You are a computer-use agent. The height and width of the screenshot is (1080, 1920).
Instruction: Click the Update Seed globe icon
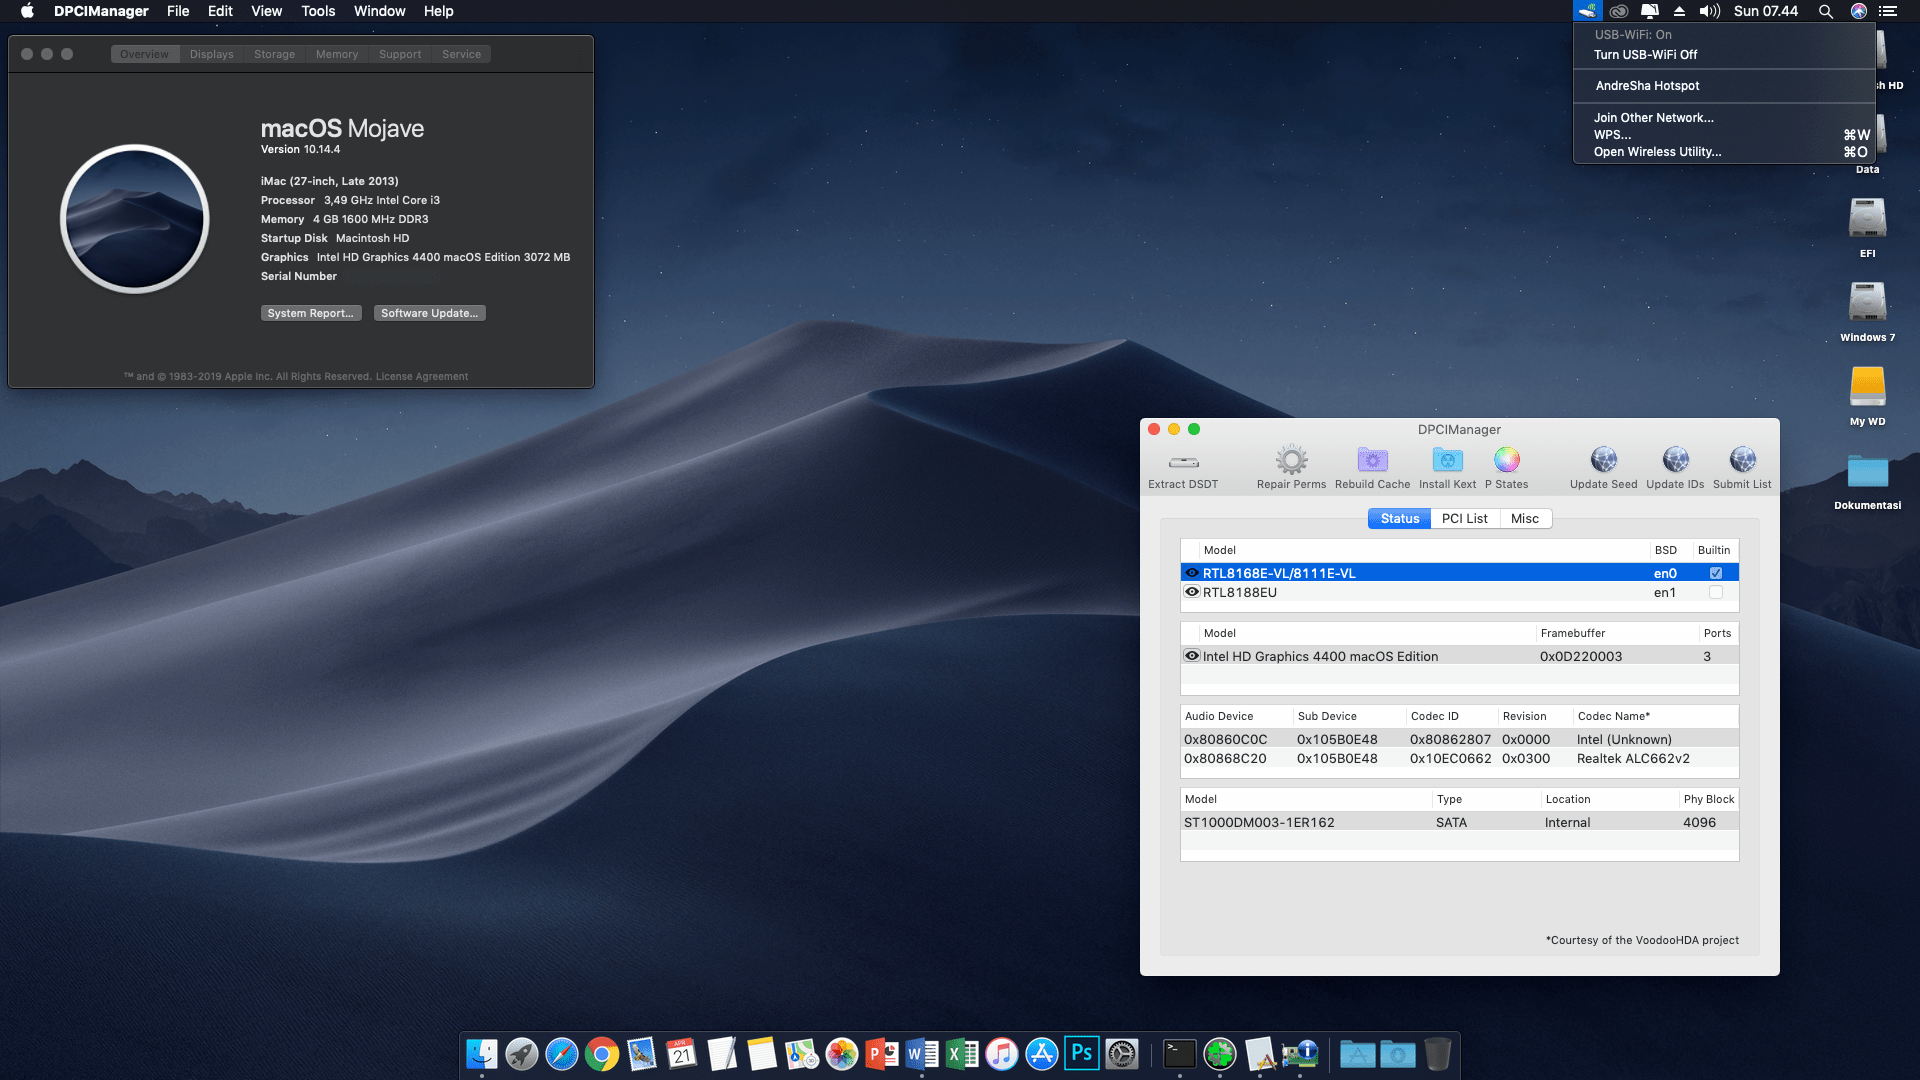(x=1603, y=461)
